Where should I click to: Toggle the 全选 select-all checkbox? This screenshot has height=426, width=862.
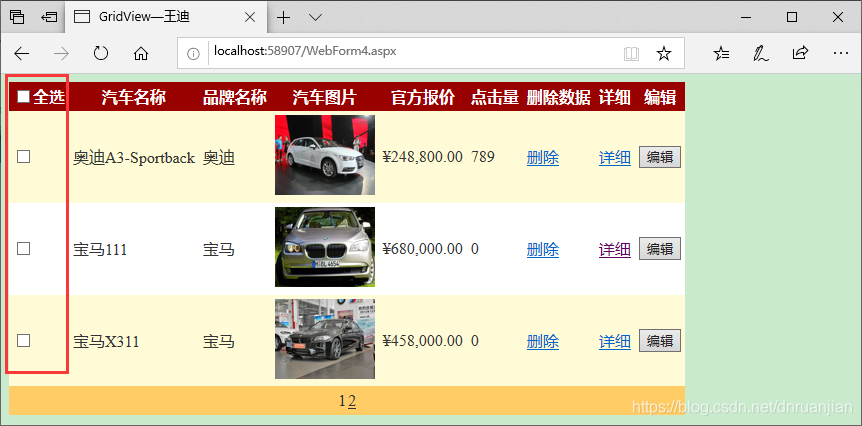click(x=23, y=97)
